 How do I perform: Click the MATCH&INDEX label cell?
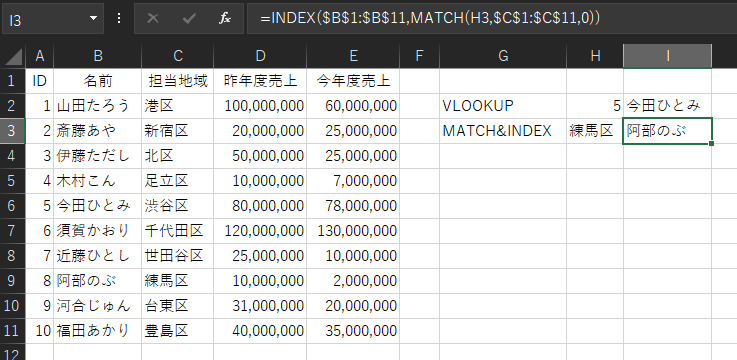click(503, 131)
